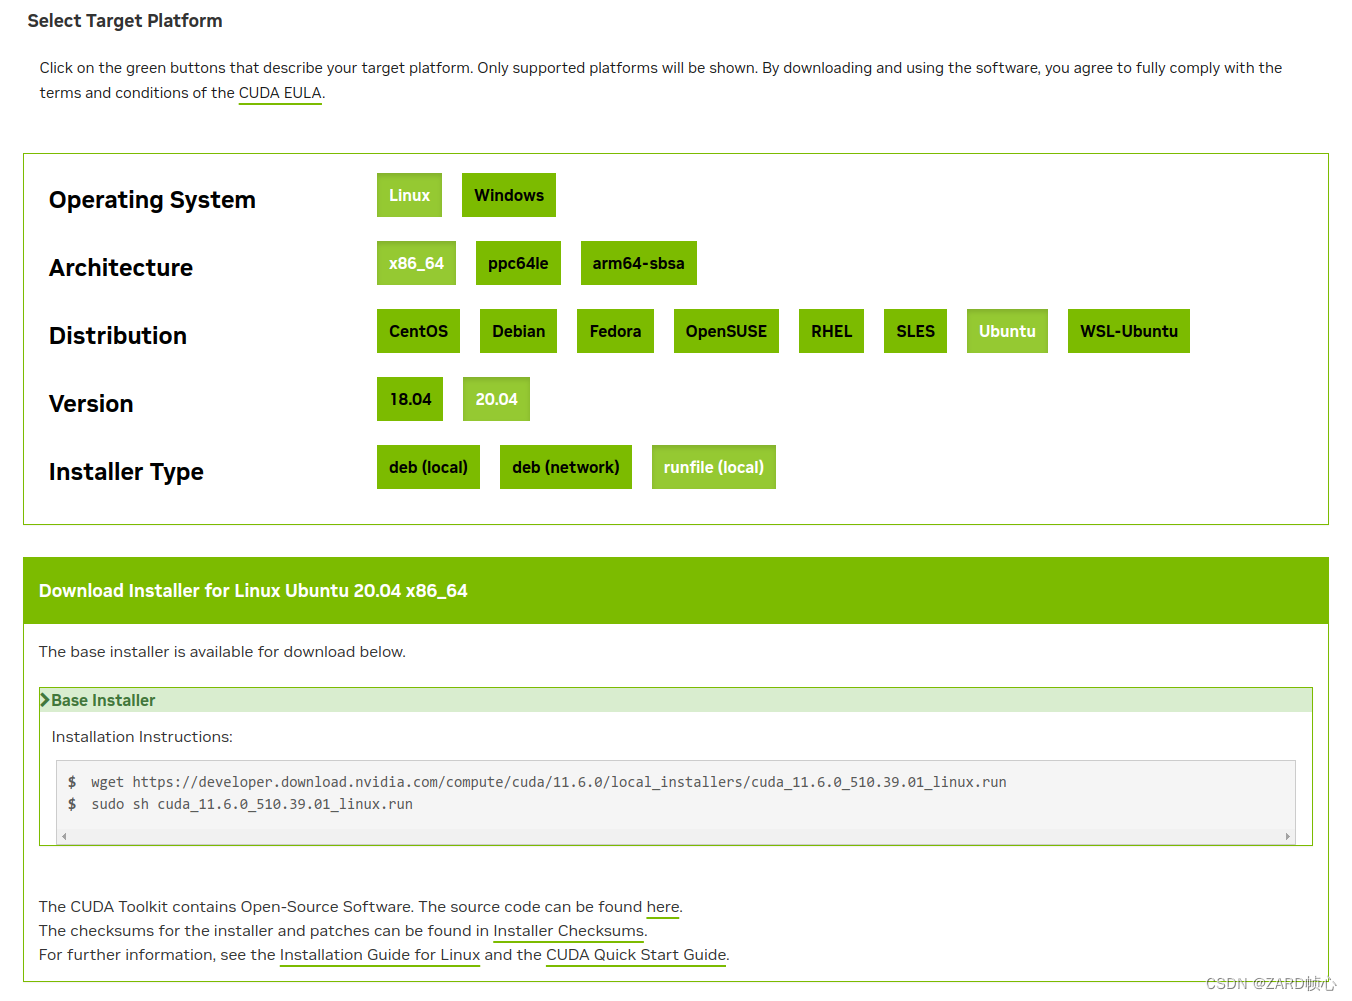Select Fedora distribution button
Viewport: 1352px width, 1001px height.
(x=615, y=331)
